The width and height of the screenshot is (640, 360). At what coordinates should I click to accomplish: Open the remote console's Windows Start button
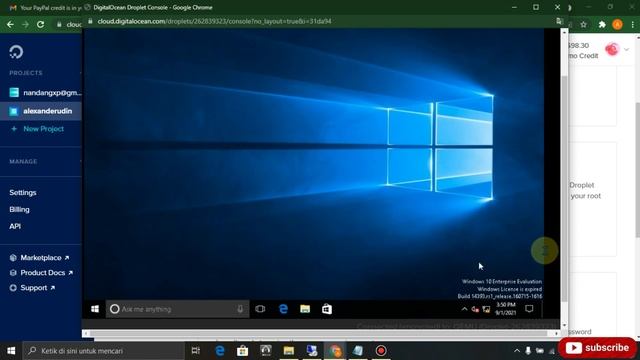[95, 309]
